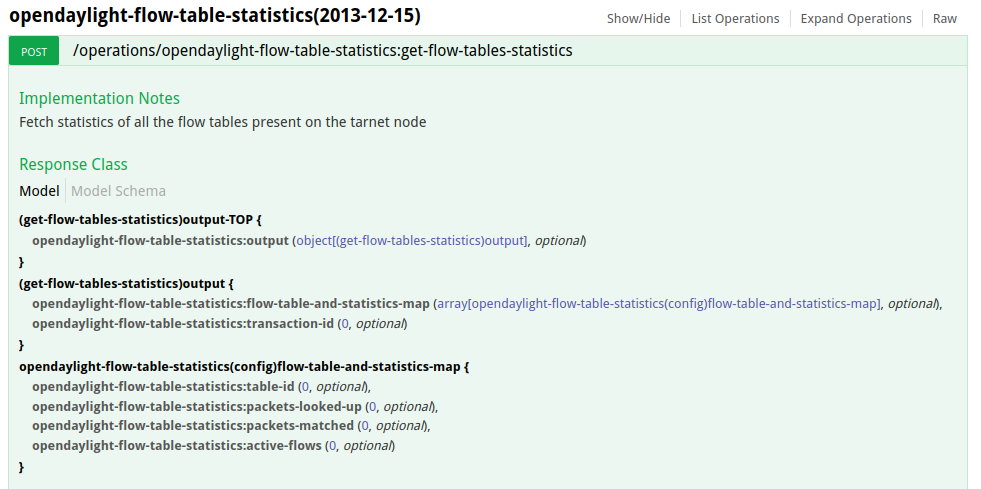Click the Implementation Notes heading
The height and width of the screenshot is (489, 981).
99,98
